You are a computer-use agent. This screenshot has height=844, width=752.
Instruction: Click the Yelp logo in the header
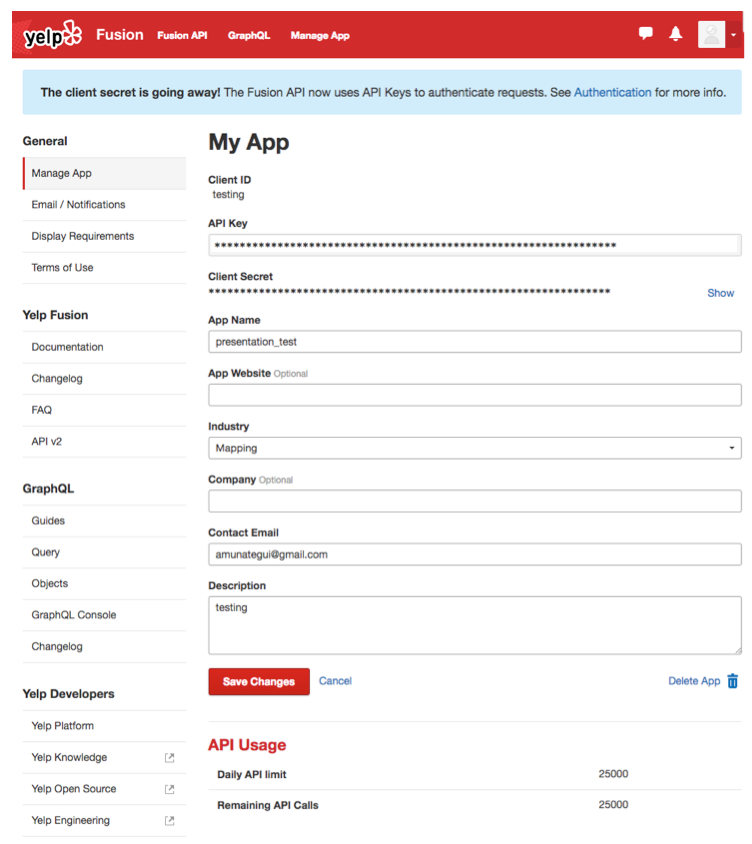(x=52, y=36)
